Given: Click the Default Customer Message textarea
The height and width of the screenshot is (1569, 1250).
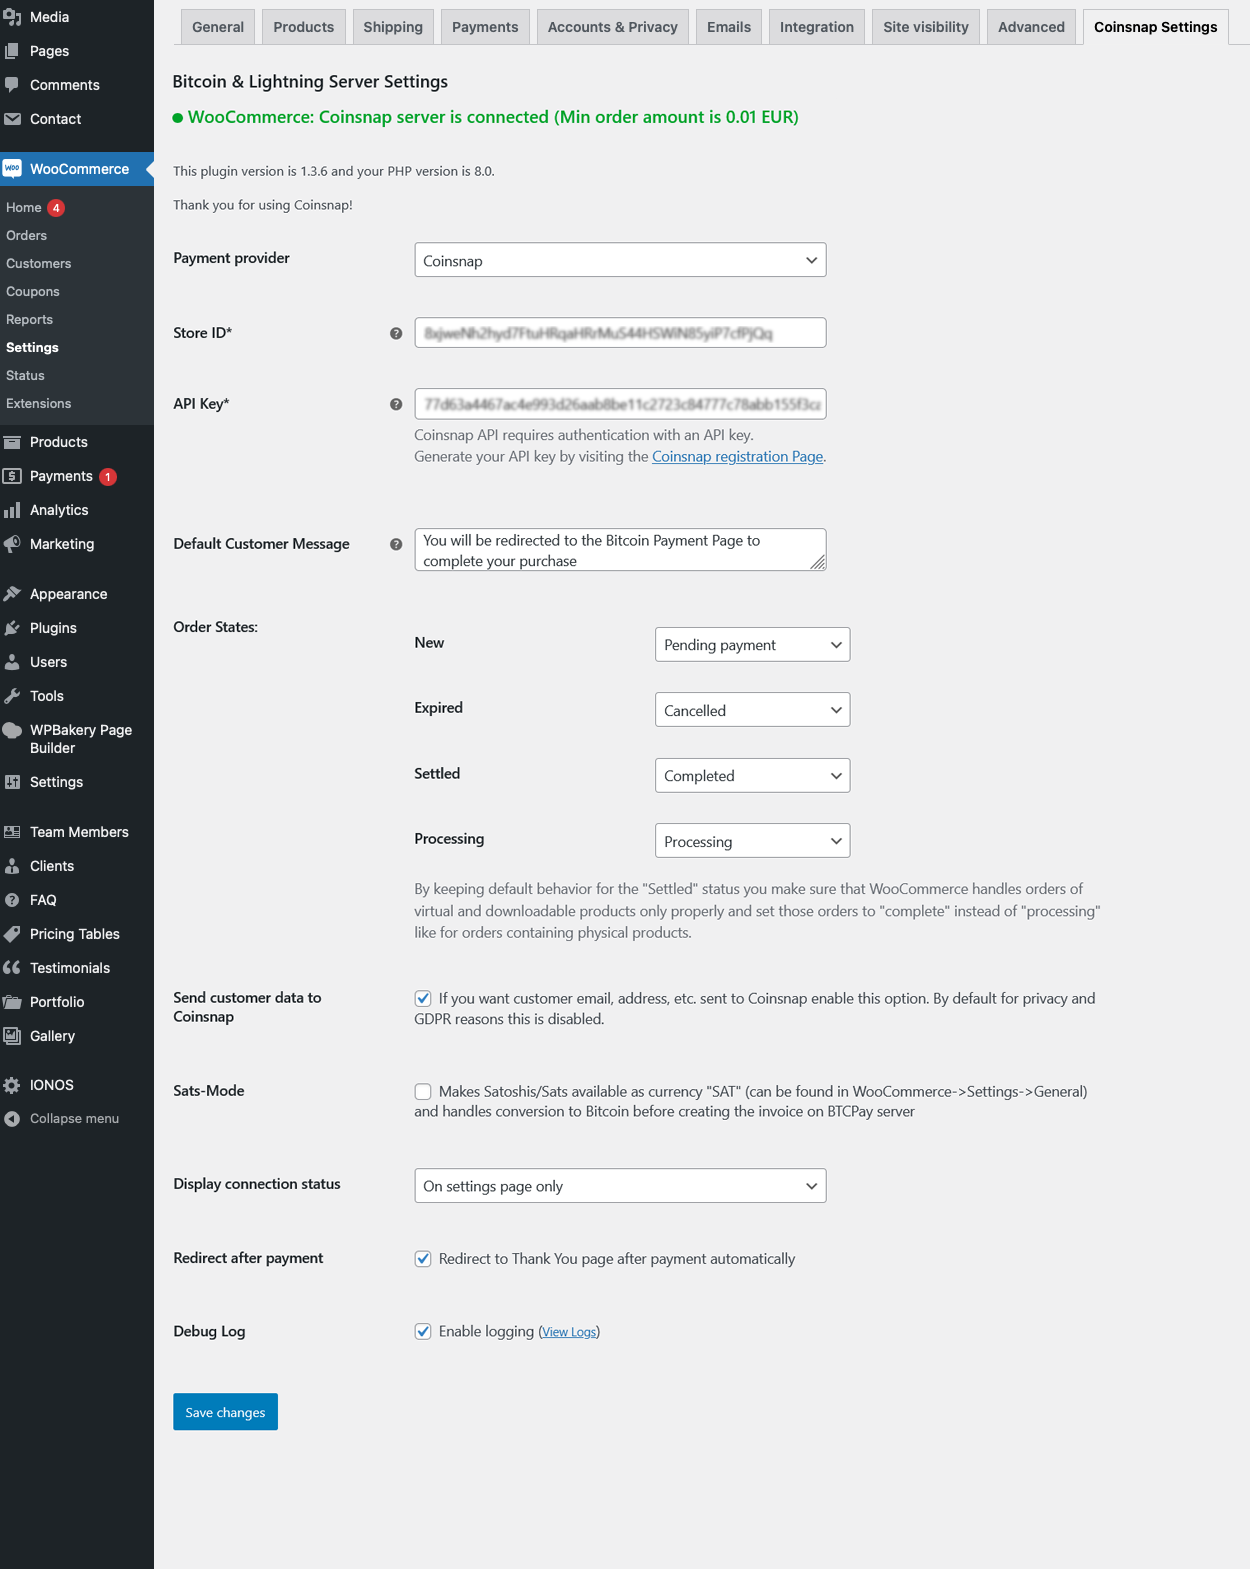Looking at the screenshot, I should coord(620,550).
